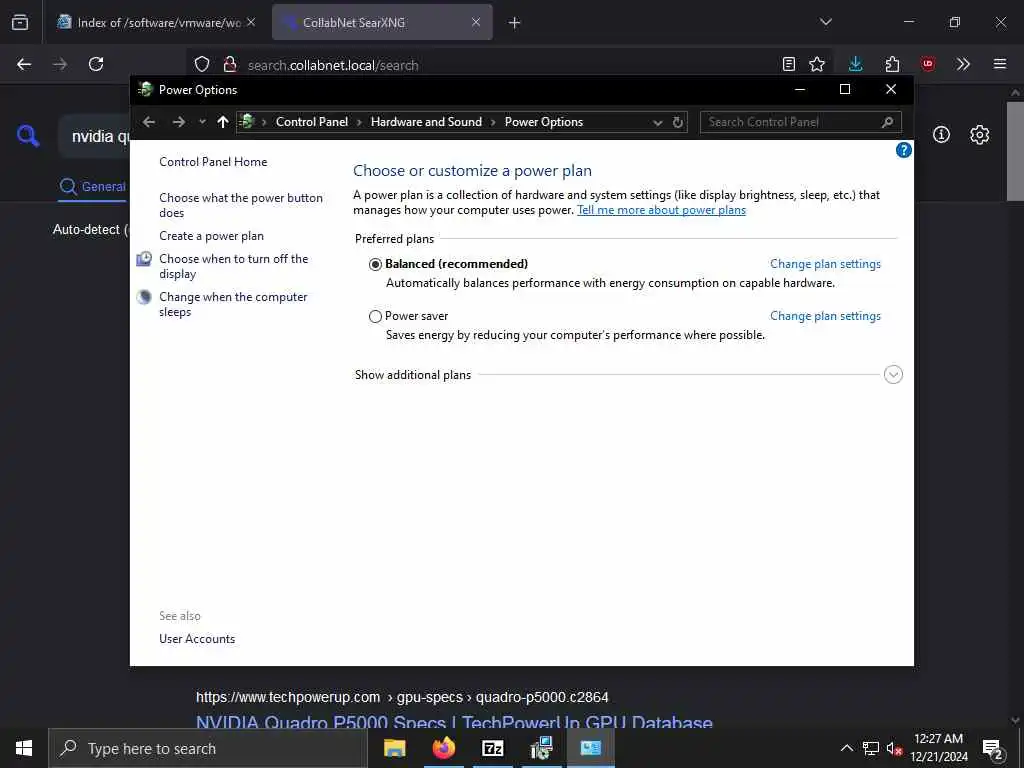Open Firefox View recent browsing icon

(x=20, y=22)
